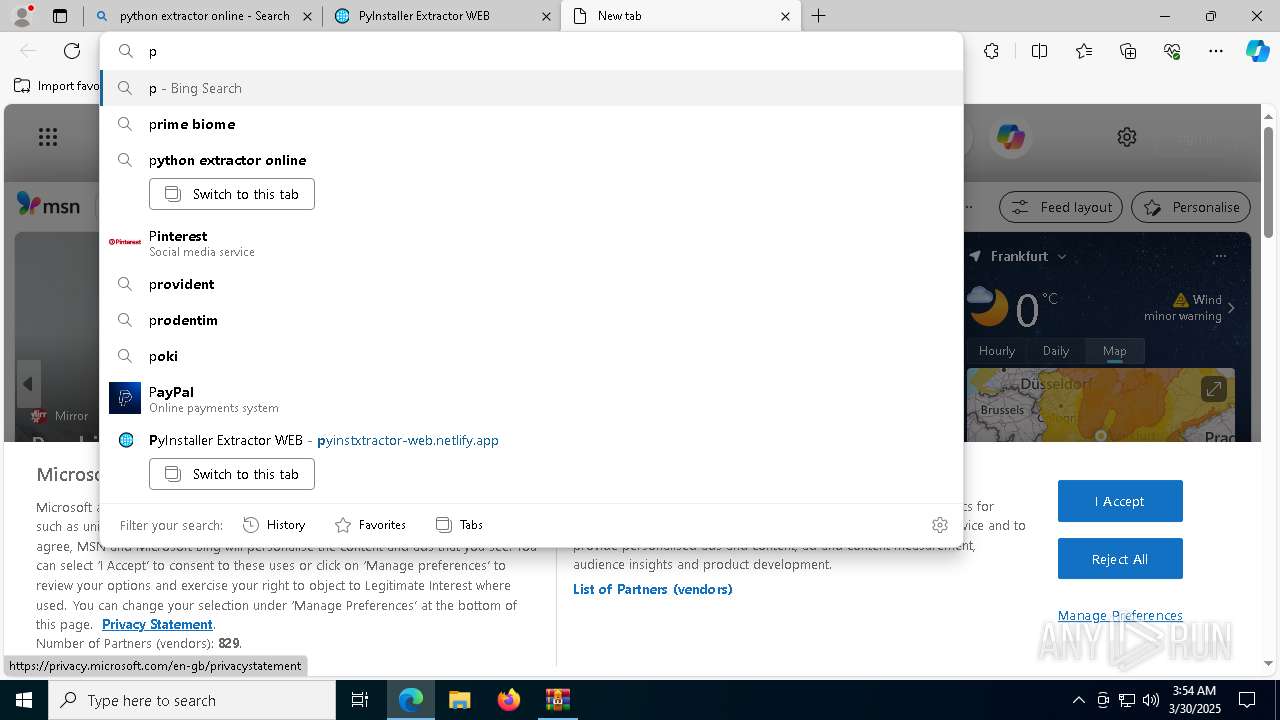Select 'p - Bing Search' suggestion
The height and width of the screenshot is (720, 1280).
pos(532,88)
